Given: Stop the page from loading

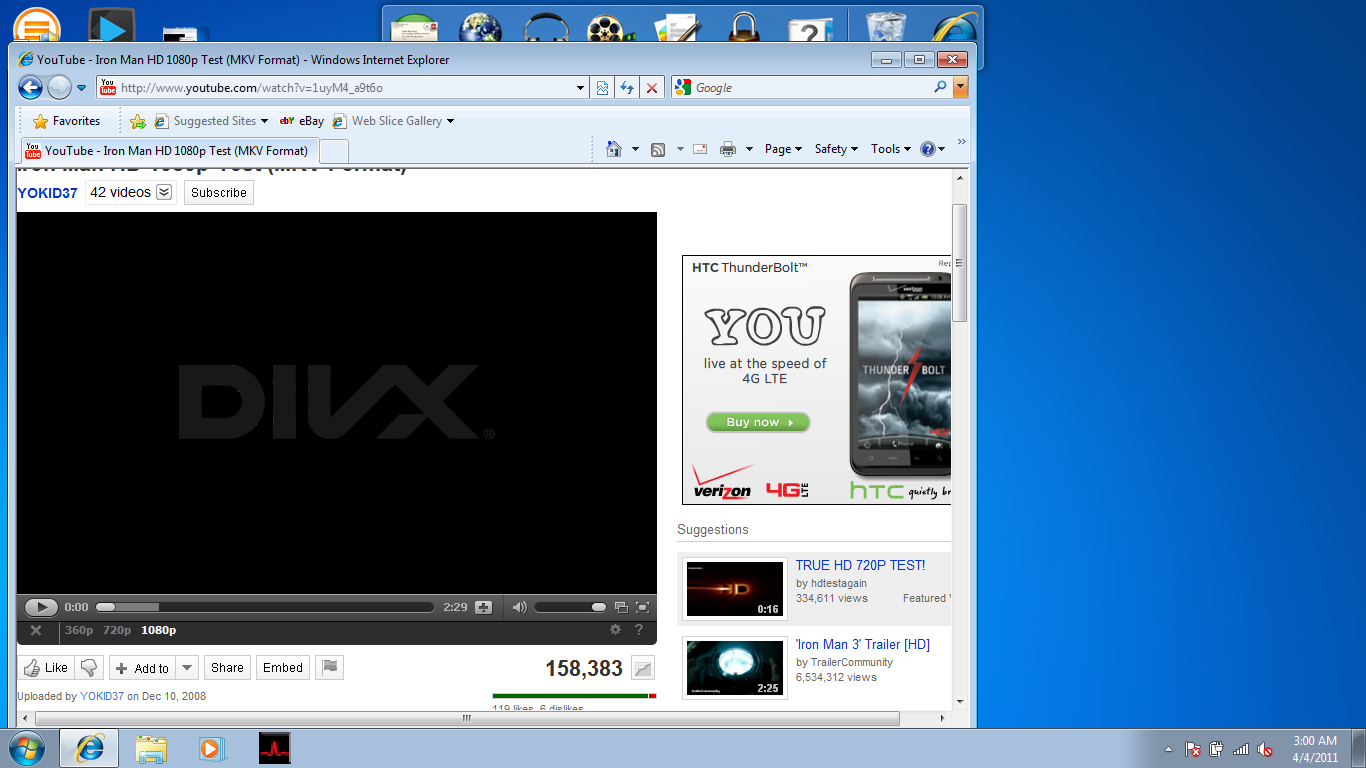Looking at the screenshot, I should pyautogui.click(x=652, y=88).
